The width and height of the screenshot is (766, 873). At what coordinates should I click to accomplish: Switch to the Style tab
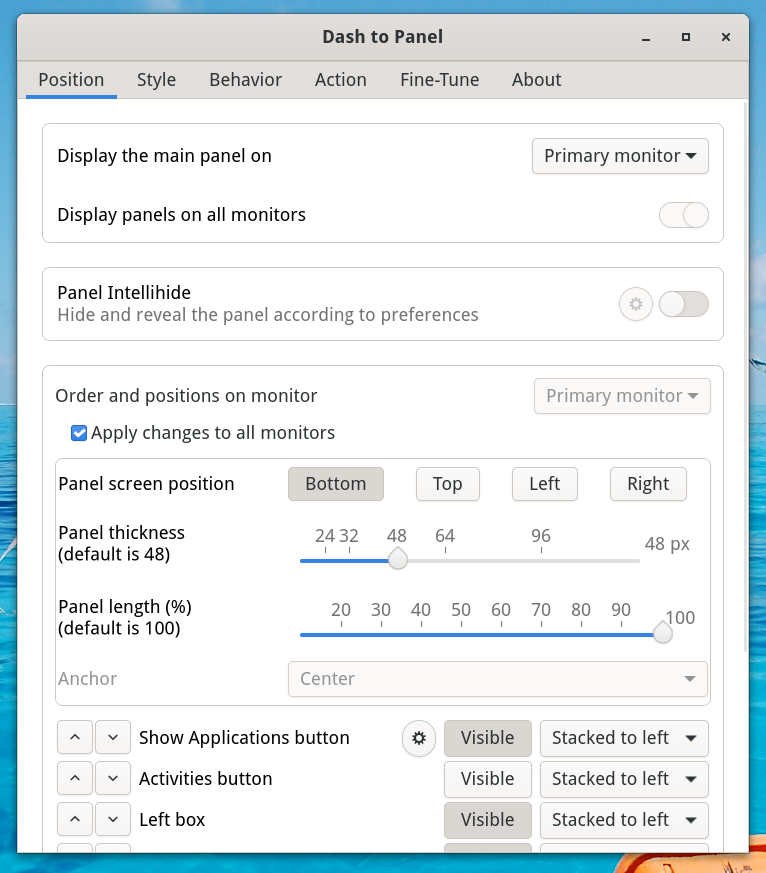pyautogui.click(x=156, y=80)
